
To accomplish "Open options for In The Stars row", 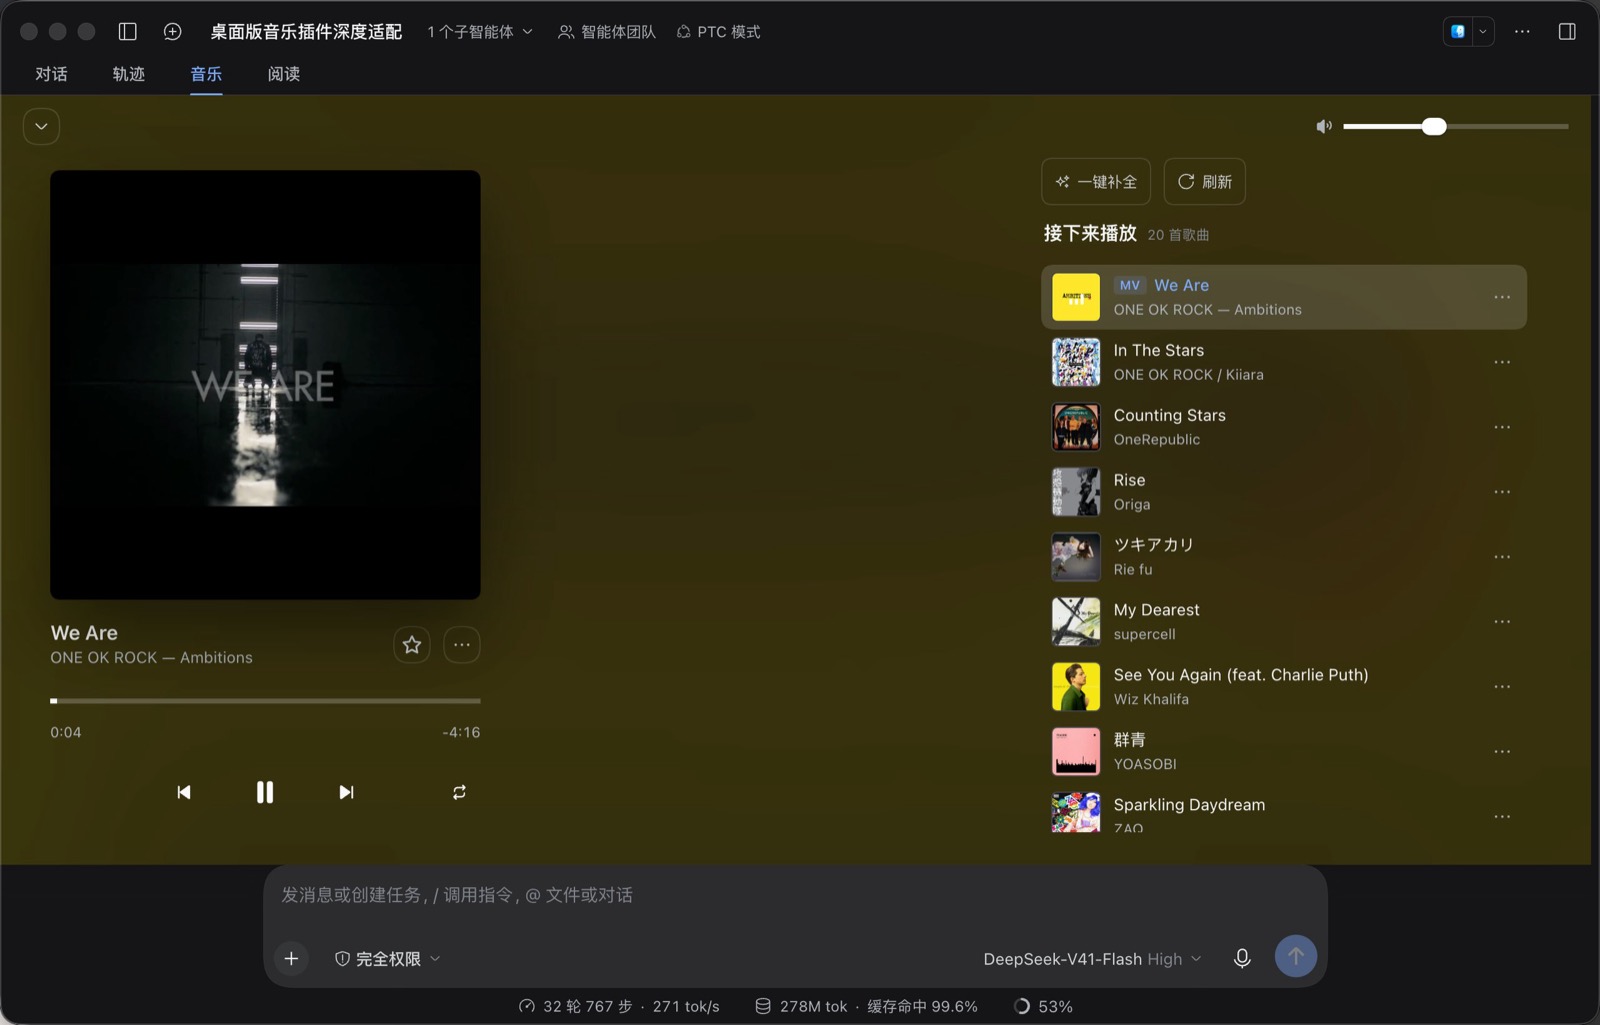I will (x=1502, y=362).
